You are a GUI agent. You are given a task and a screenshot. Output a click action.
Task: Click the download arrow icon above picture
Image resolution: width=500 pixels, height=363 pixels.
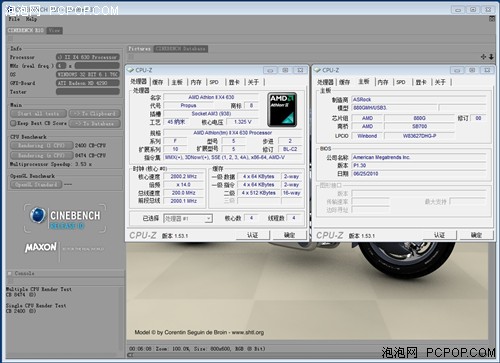[491, 57]
